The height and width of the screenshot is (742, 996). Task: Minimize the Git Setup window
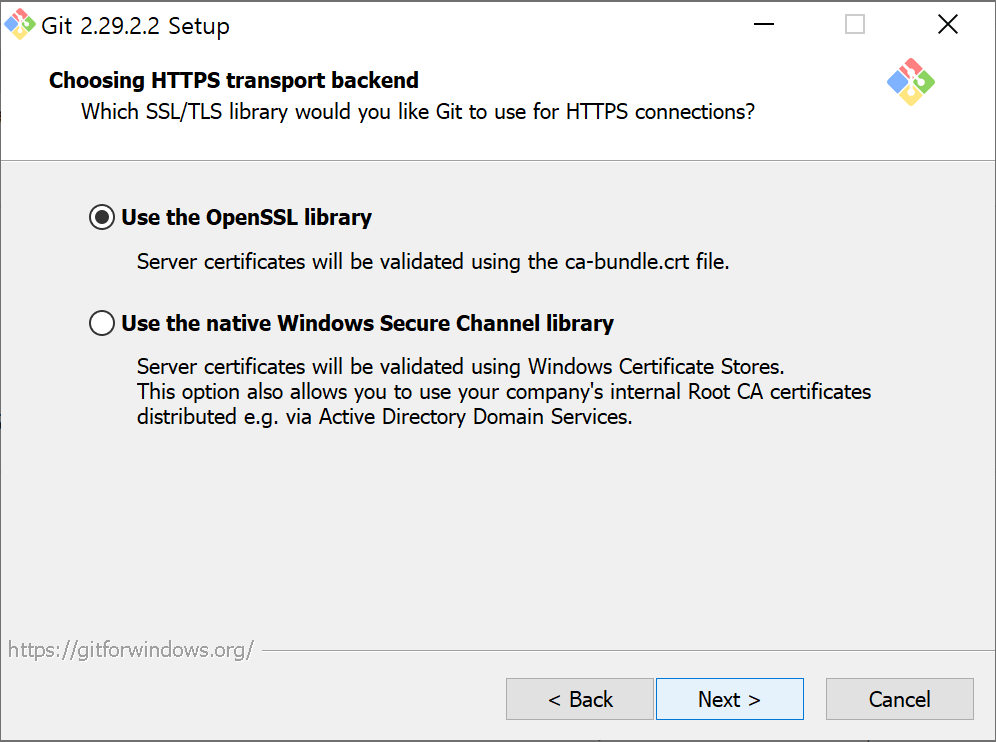click(x=764, y=24)
